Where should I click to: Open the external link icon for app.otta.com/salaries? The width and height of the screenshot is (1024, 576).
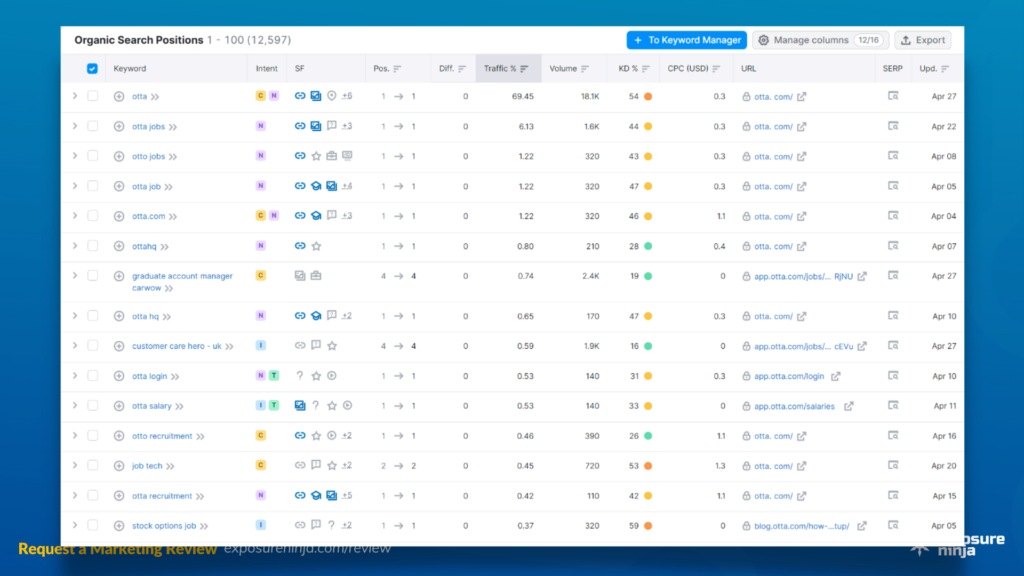pyautogui.click(x=848, y=406)
